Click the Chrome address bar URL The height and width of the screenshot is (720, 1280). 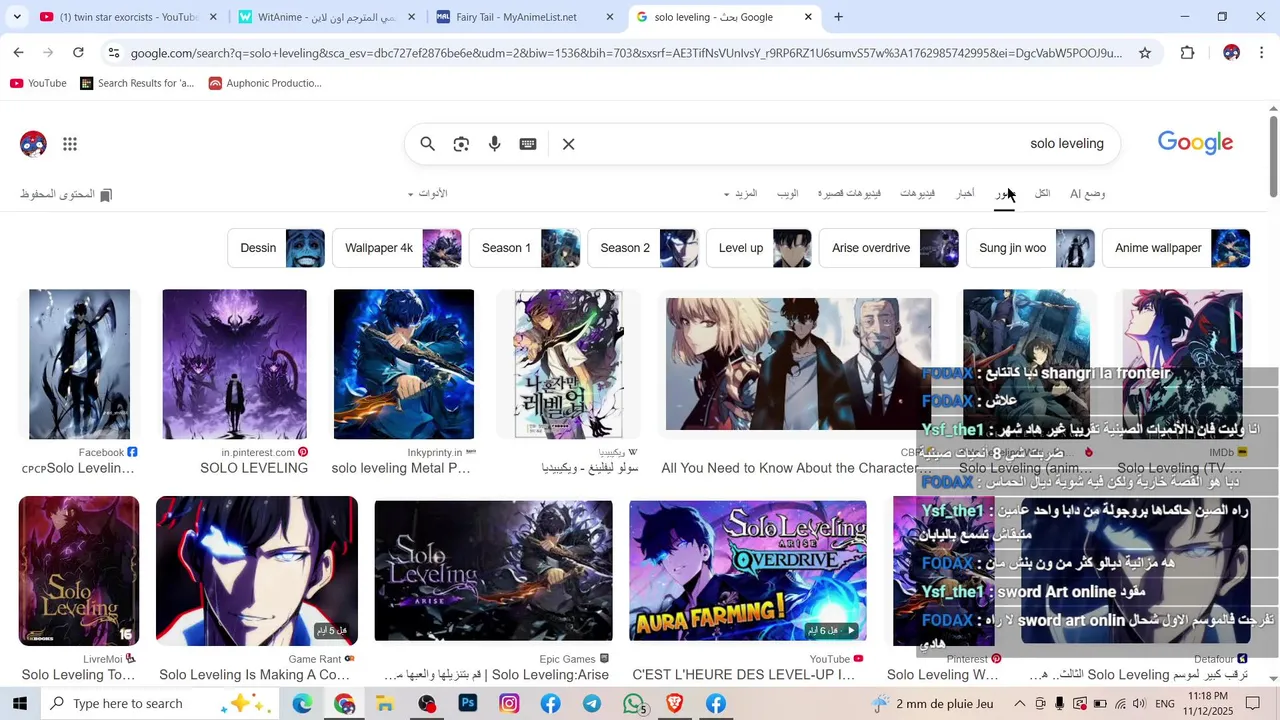pyautogui.click(x=626, y=53)
